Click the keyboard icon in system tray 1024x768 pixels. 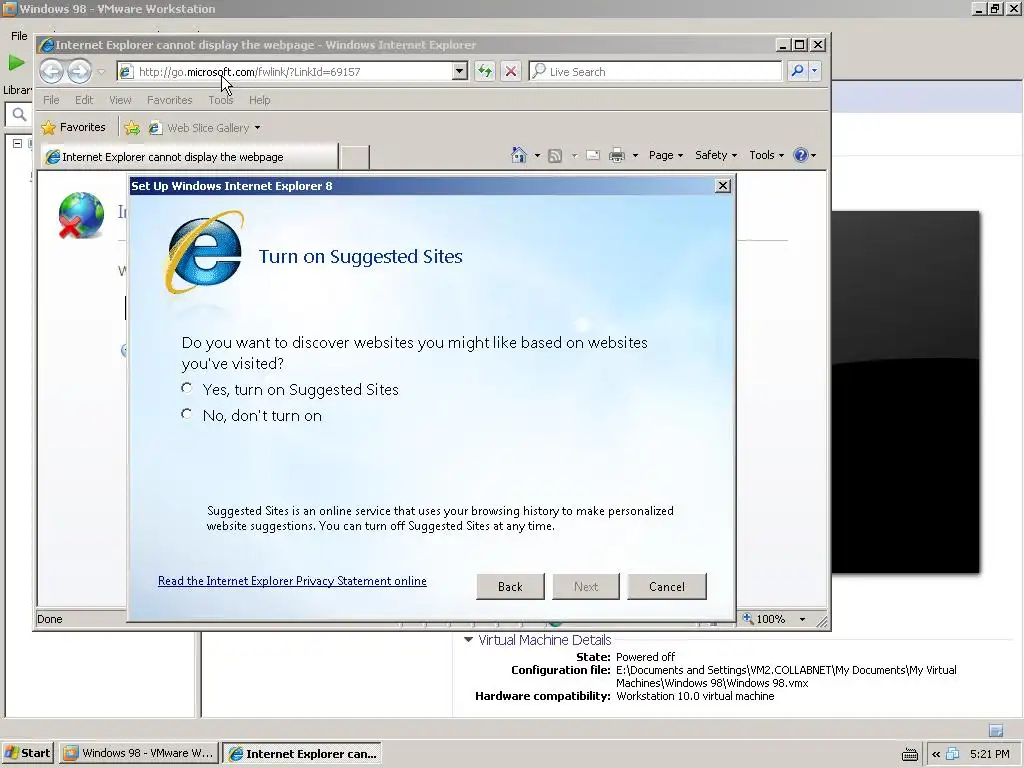(x=909, y=754)
